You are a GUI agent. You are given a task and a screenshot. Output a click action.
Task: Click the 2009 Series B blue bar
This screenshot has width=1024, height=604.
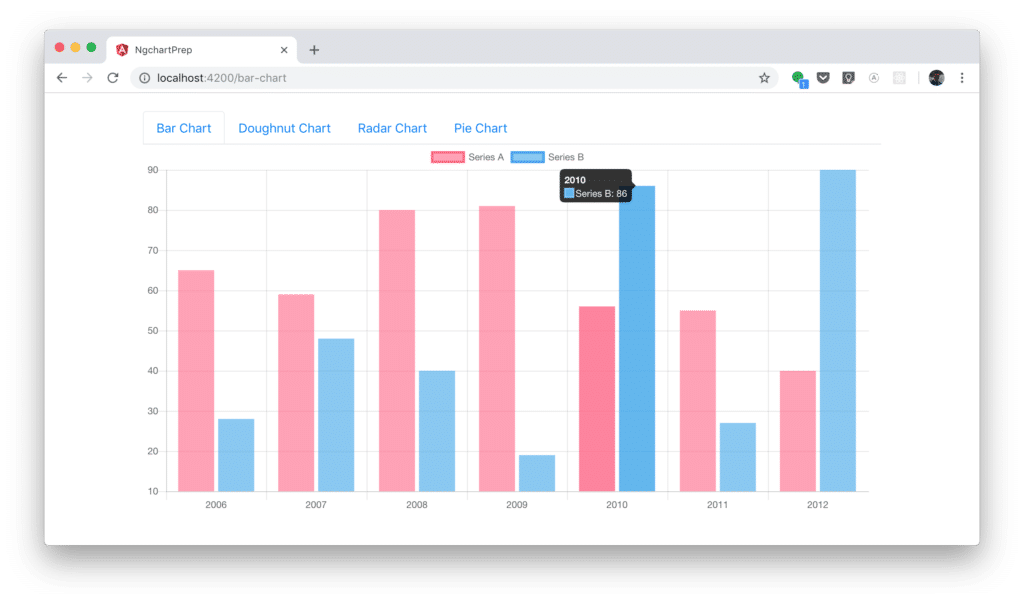pyautogui.click(x=537, y=473)
